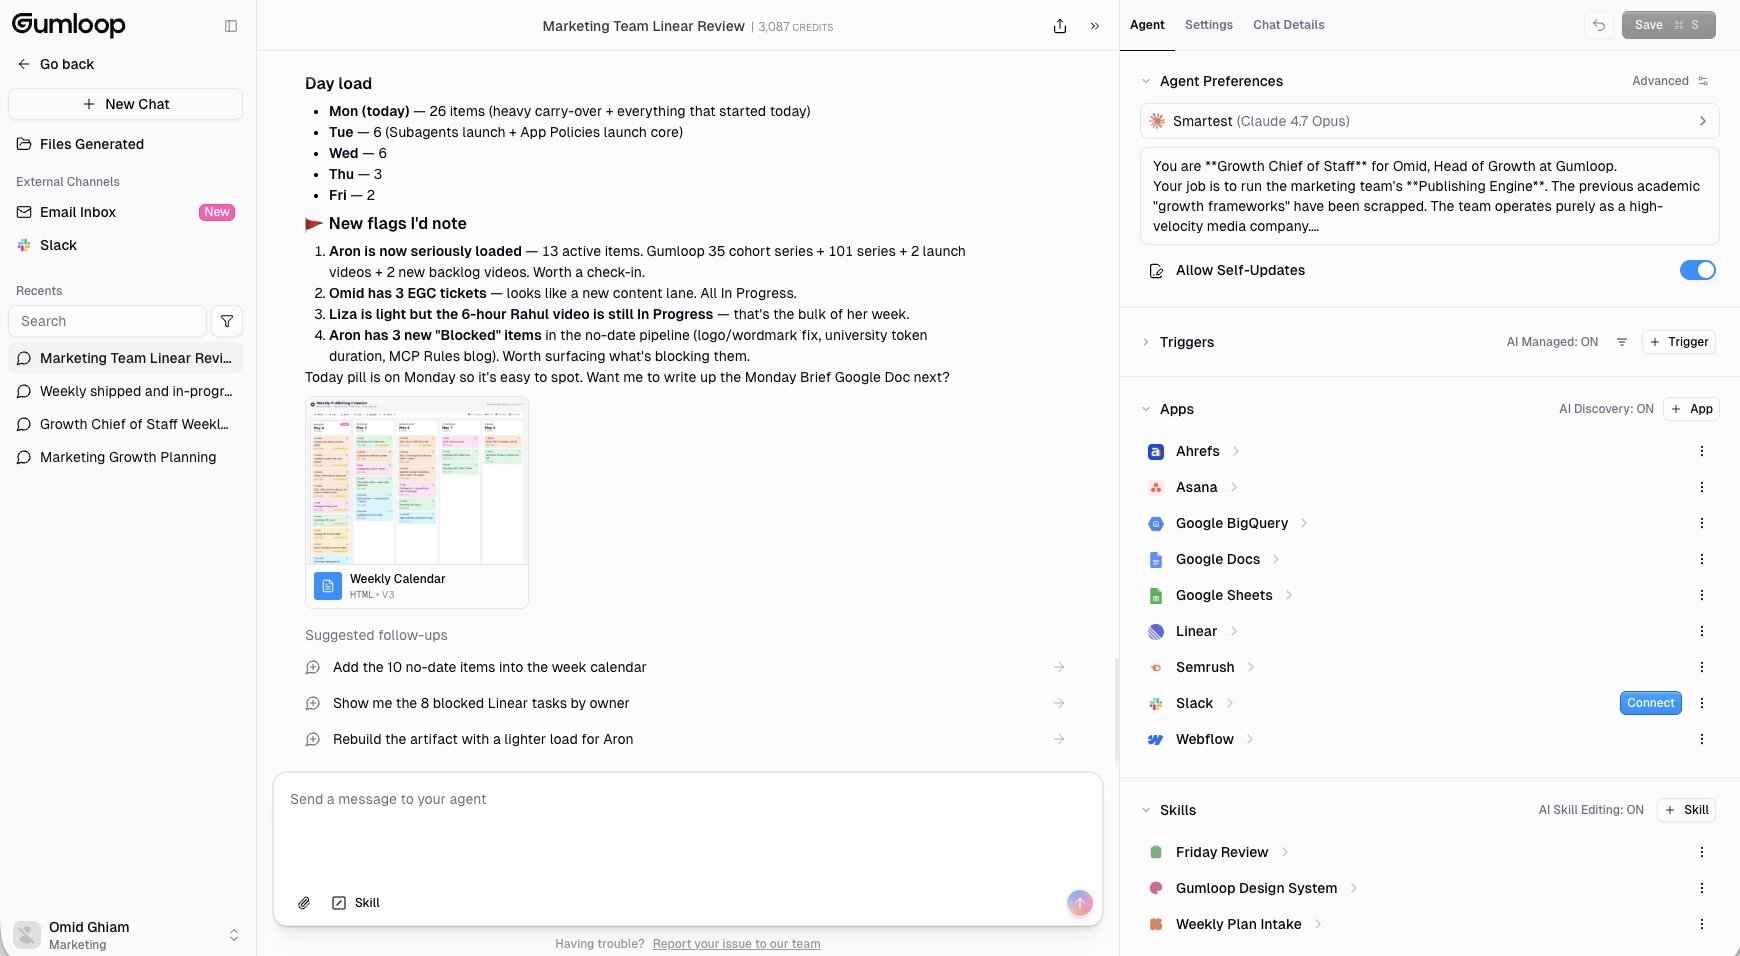Open more options for Ahrefs
Viewport: 1740px width, 956px height.
click(x=1702, y=451)
